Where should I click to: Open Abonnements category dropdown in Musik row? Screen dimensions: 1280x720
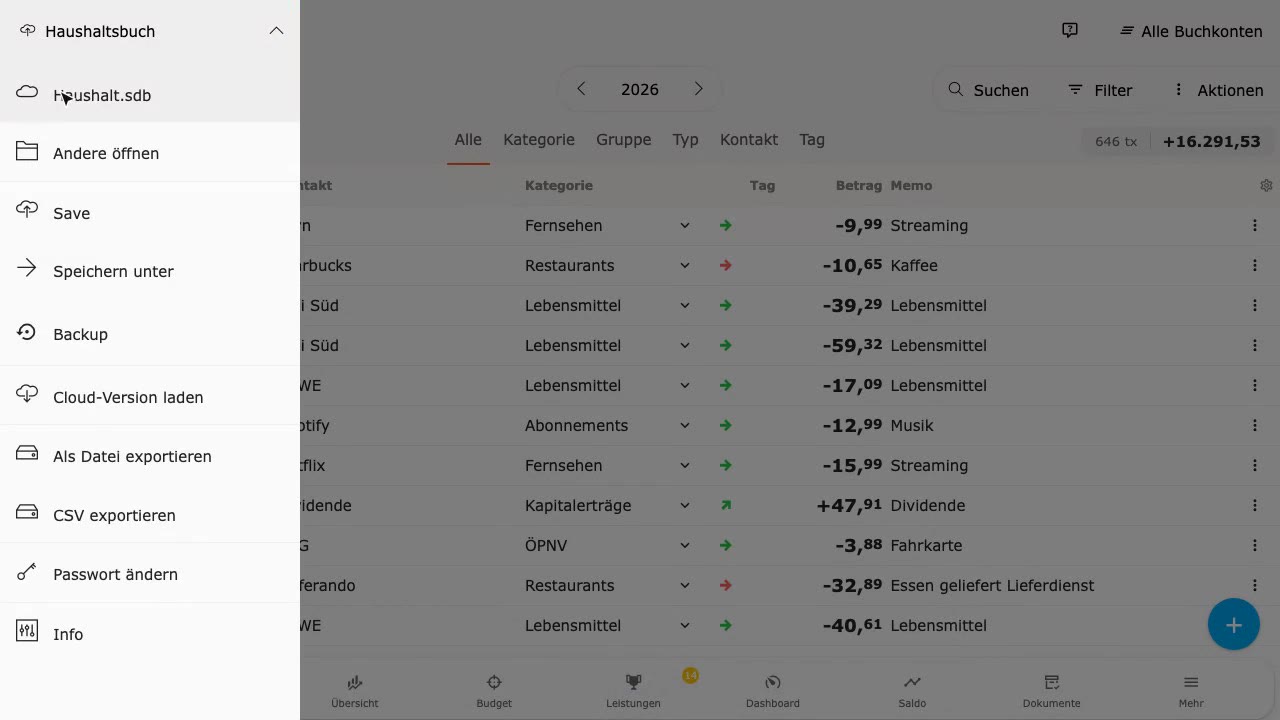coord(685,425)
